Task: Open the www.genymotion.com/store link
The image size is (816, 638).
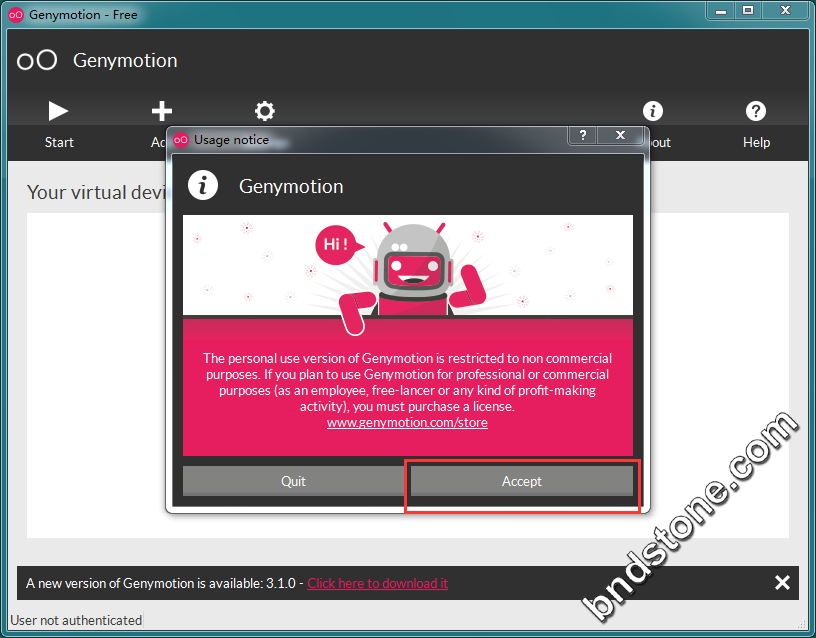Action: tap(407, 422)
